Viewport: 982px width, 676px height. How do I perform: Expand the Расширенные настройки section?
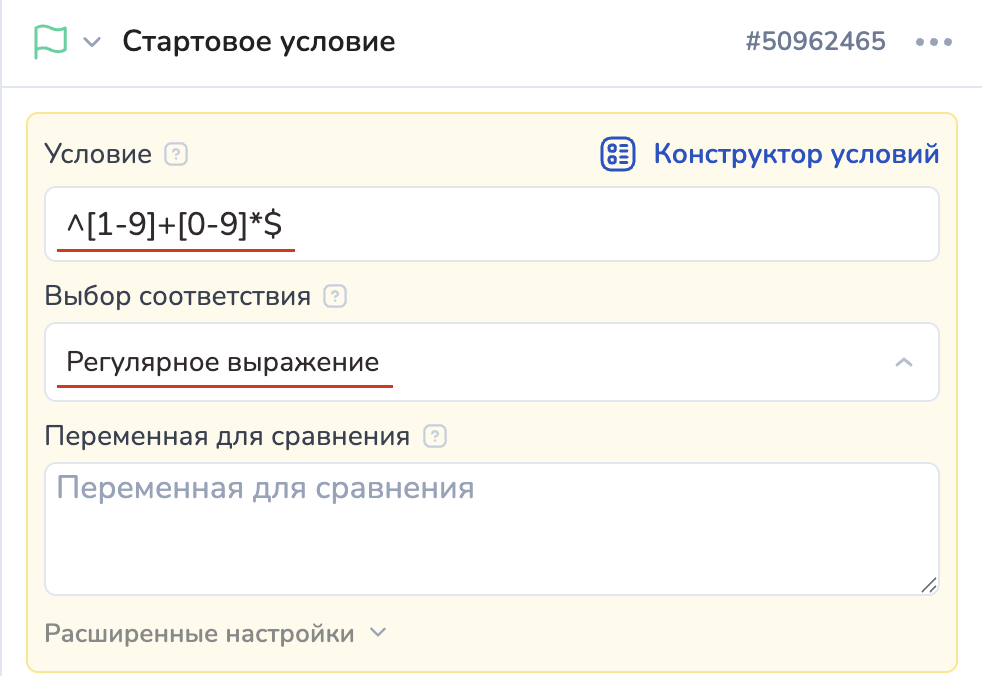point(200,634)
